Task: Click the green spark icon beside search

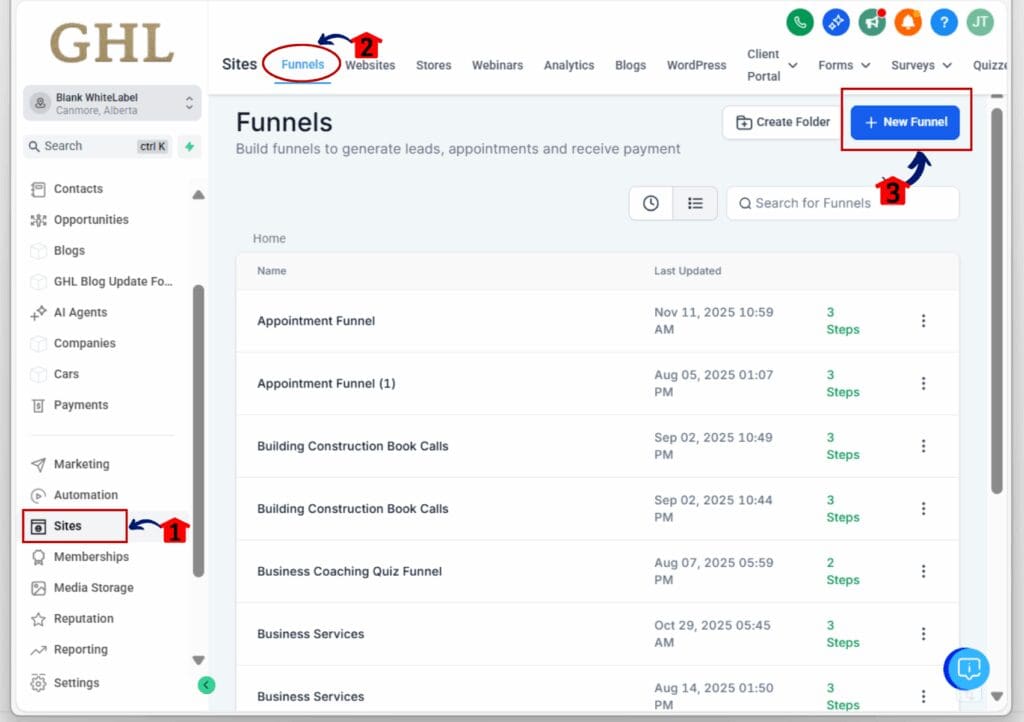Action: coord(189,146)
